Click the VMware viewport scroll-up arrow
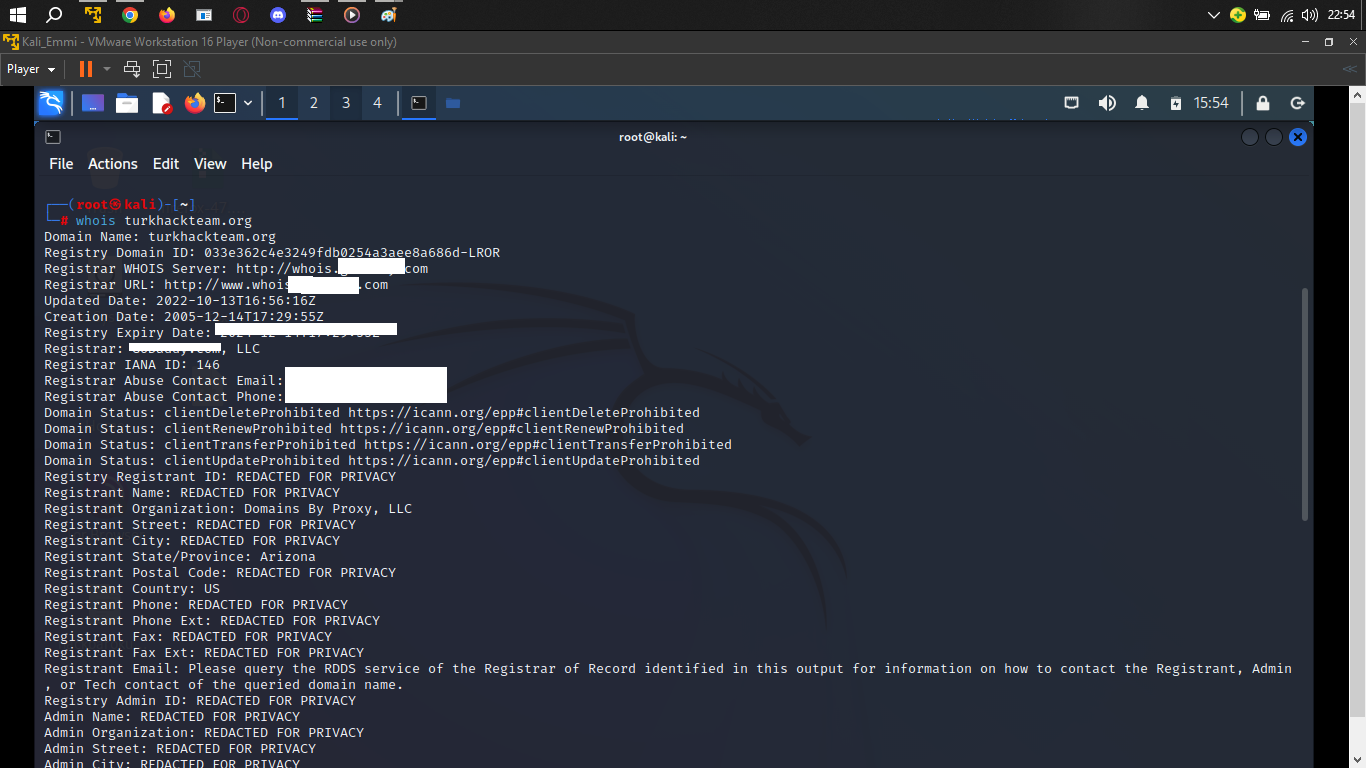Image resolution: width=1366 pixels, height=768 pixels. pos(1357,94)
